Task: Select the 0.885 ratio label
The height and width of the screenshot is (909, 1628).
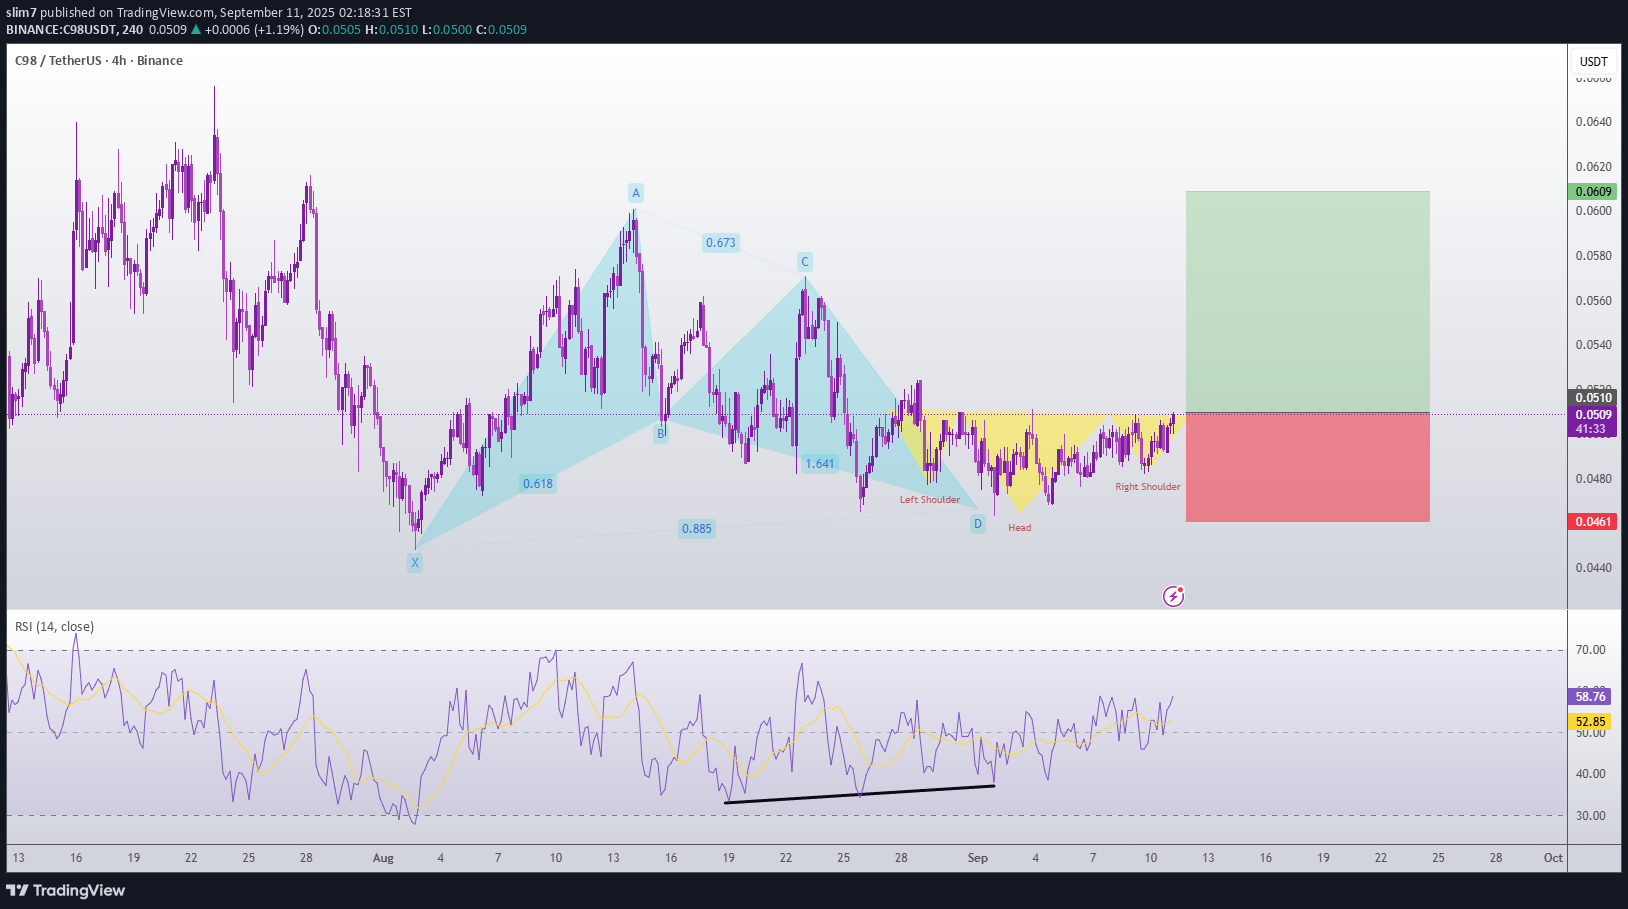Action: [697, 529]
